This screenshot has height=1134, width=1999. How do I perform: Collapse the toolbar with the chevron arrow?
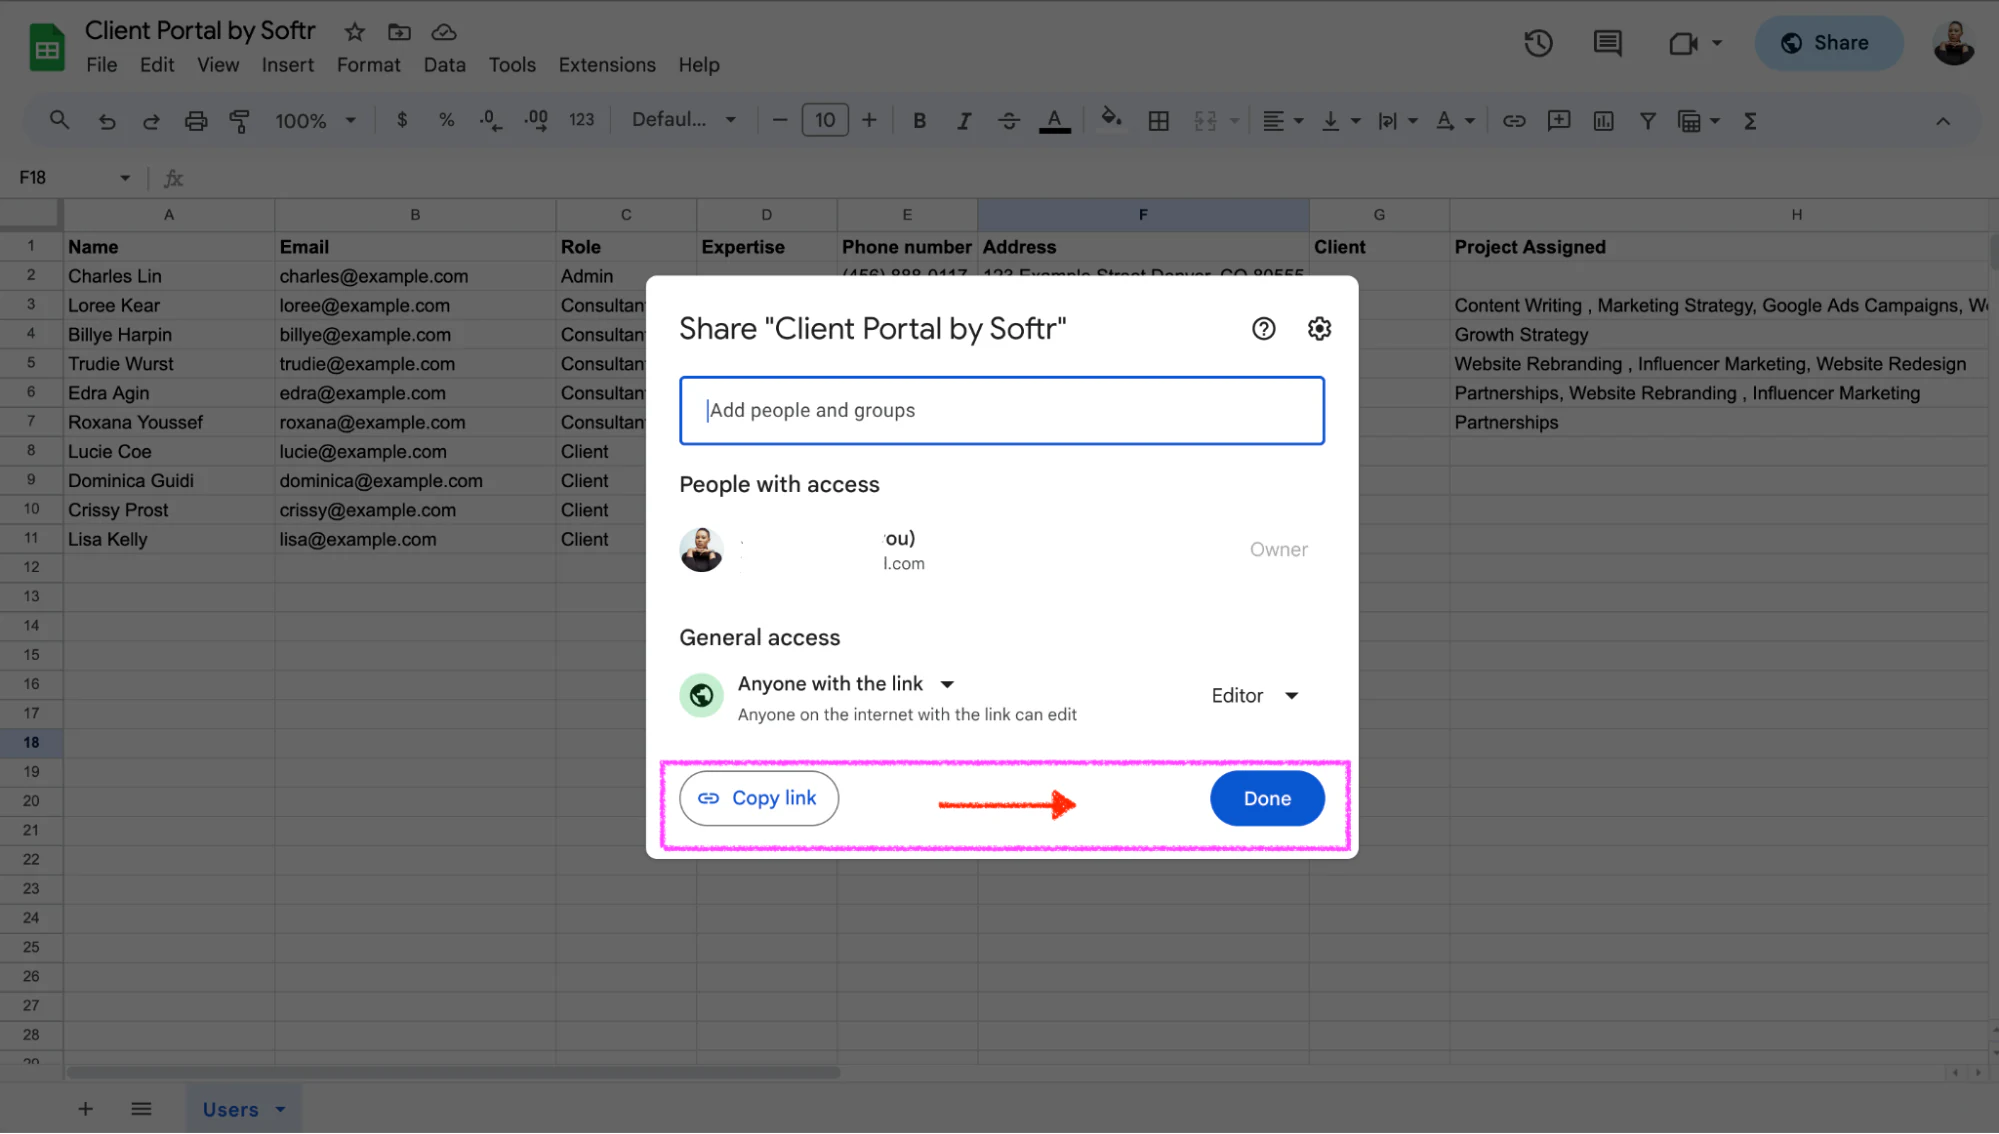[x=1942, y=121]
